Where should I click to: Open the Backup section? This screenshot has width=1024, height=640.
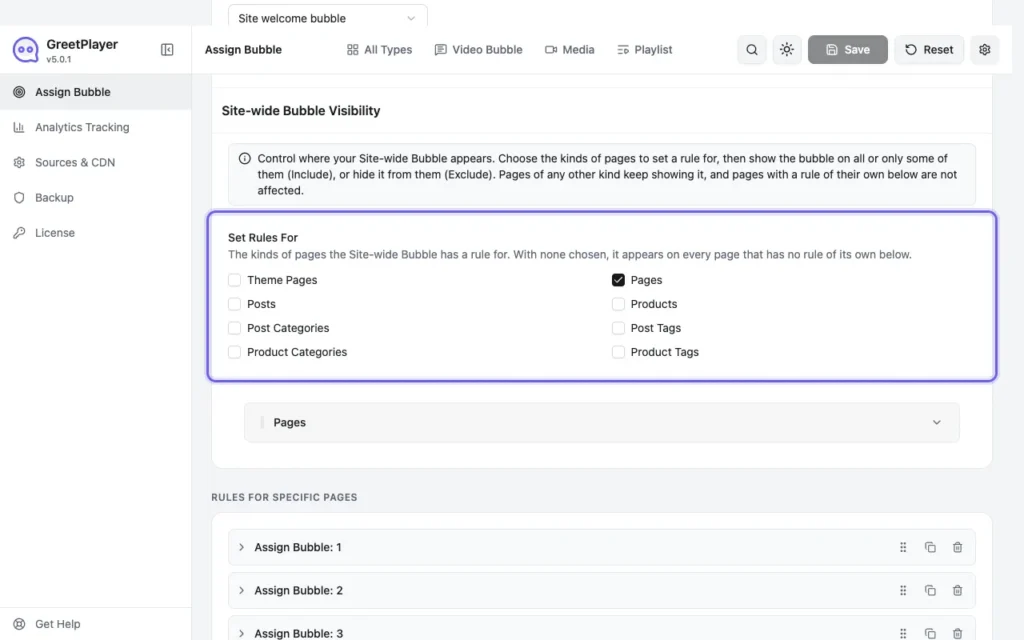pyautogui.click(x=95, y=198)
